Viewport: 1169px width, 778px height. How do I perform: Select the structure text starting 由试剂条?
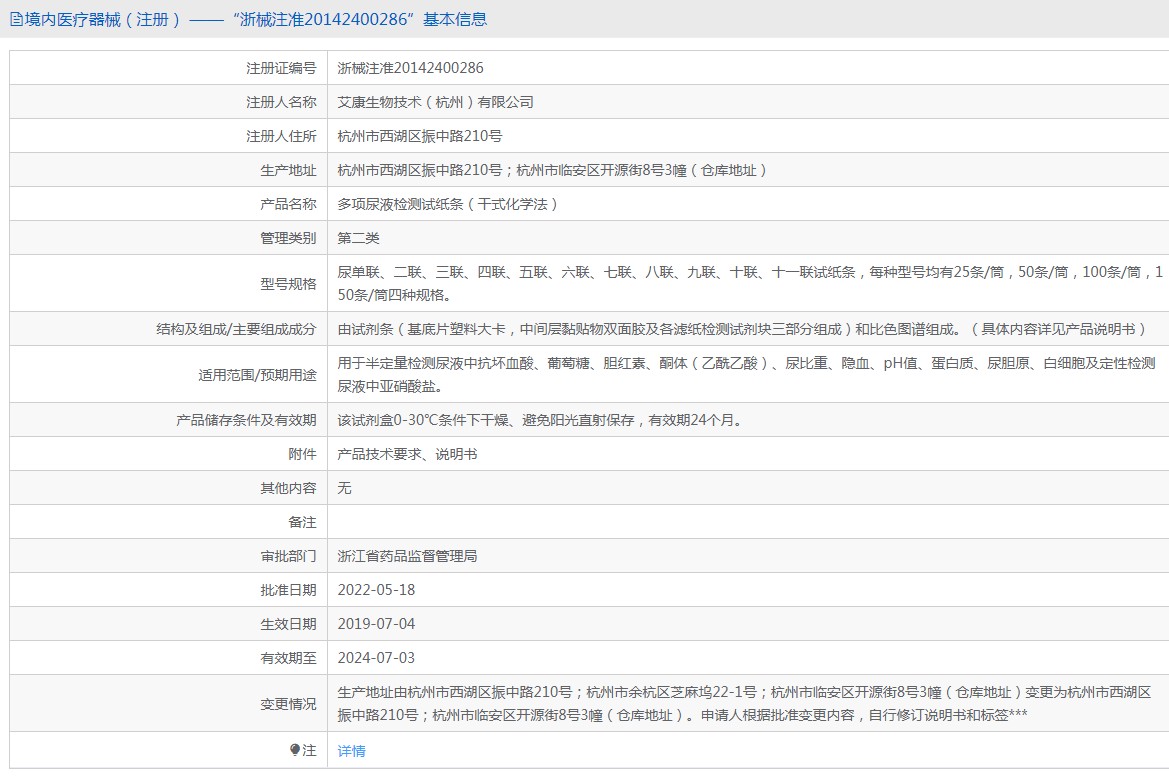tap(742, 329)
